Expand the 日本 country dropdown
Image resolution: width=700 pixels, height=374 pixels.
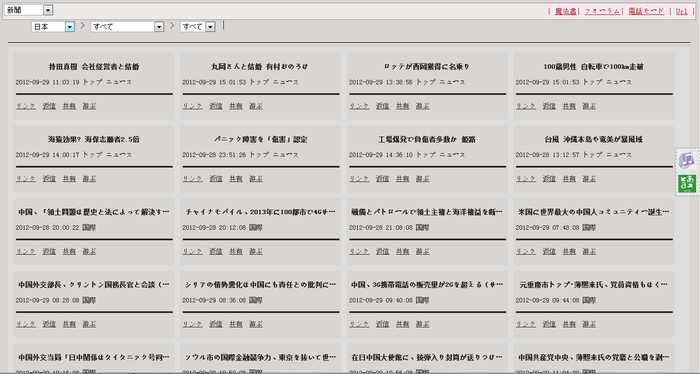[53, 27]
